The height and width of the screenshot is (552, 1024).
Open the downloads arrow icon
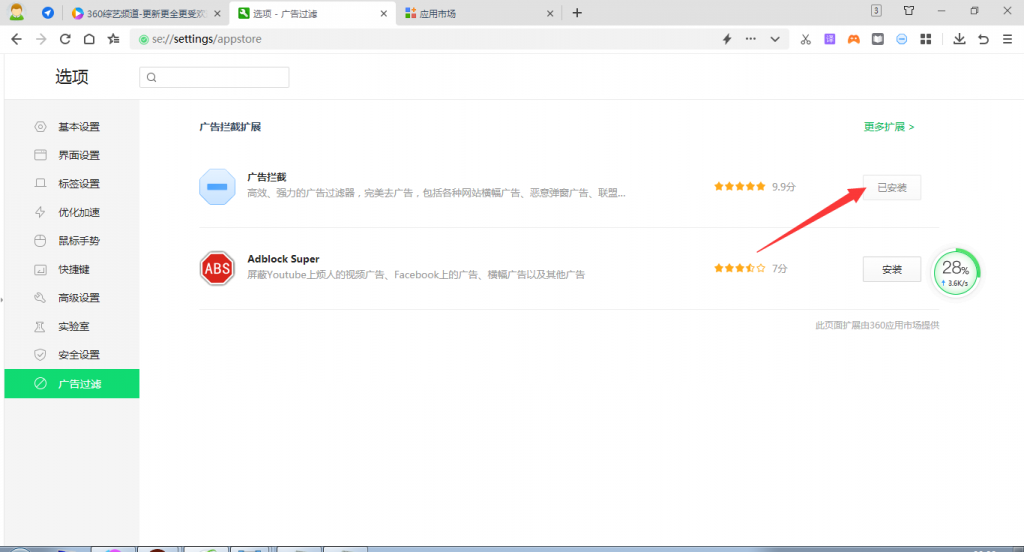click(x=959, y=39)
